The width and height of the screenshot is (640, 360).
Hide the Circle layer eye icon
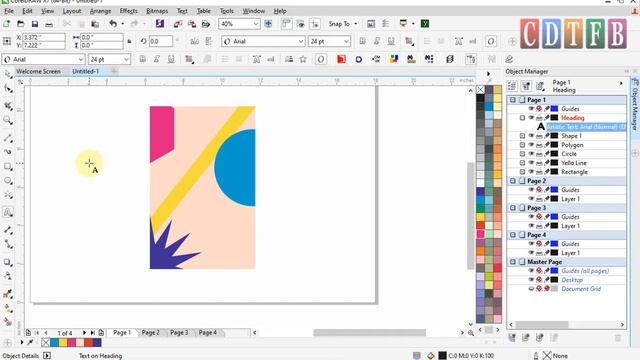point(531,153)
